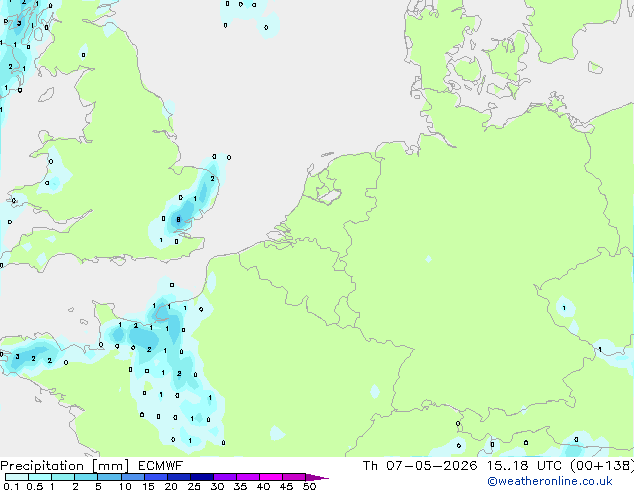Screen dimensions: 634x490
Task: Select the 20–25 mm legend color box
Action: point(178,477)
